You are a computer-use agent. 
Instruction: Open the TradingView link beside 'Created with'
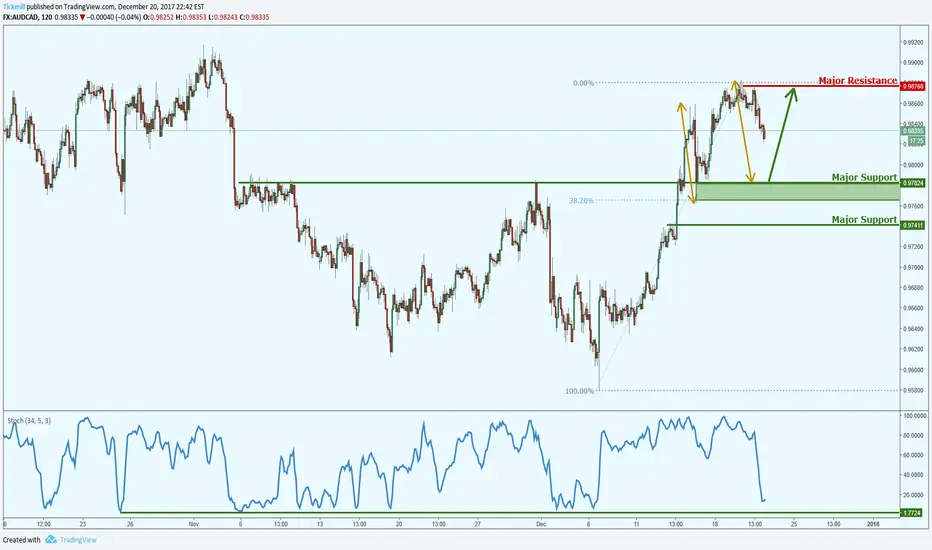point(78,540)
